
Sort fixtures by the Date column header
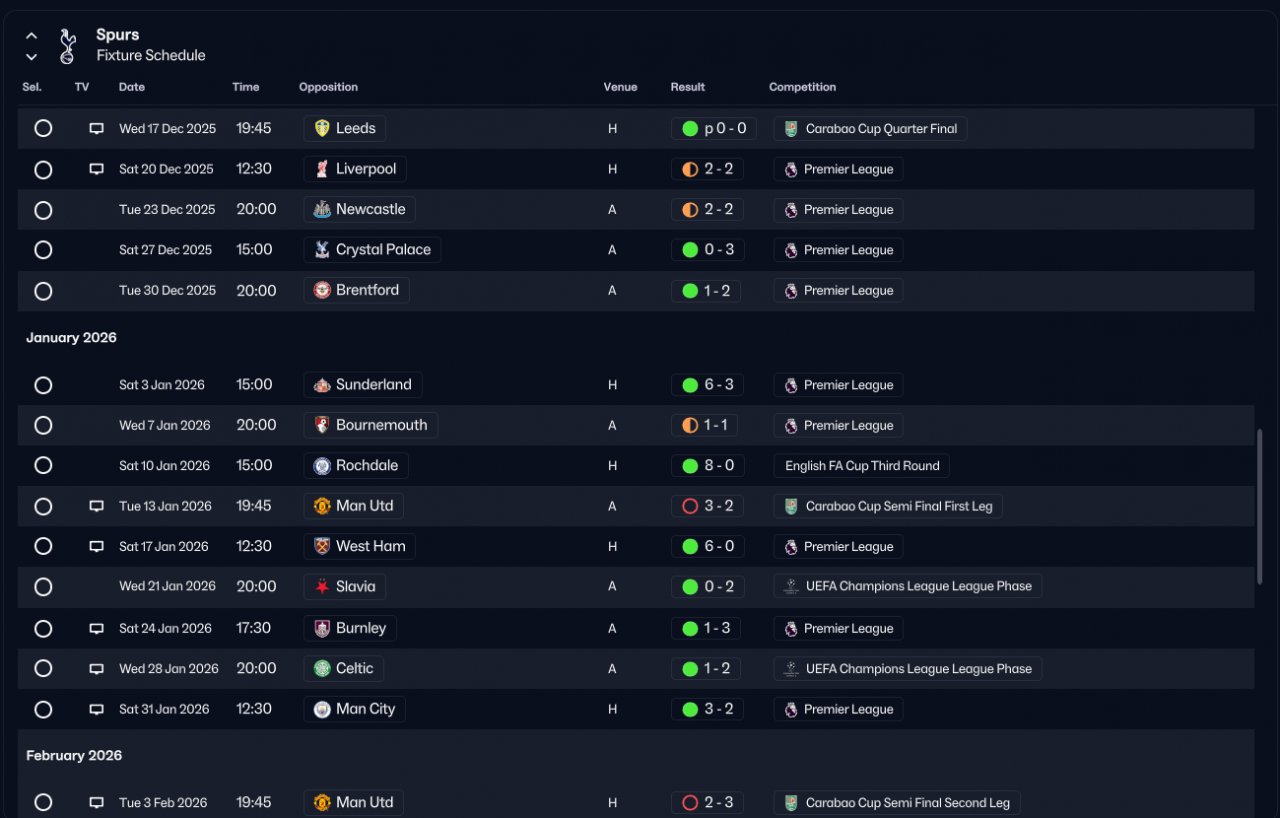(131, 87)
